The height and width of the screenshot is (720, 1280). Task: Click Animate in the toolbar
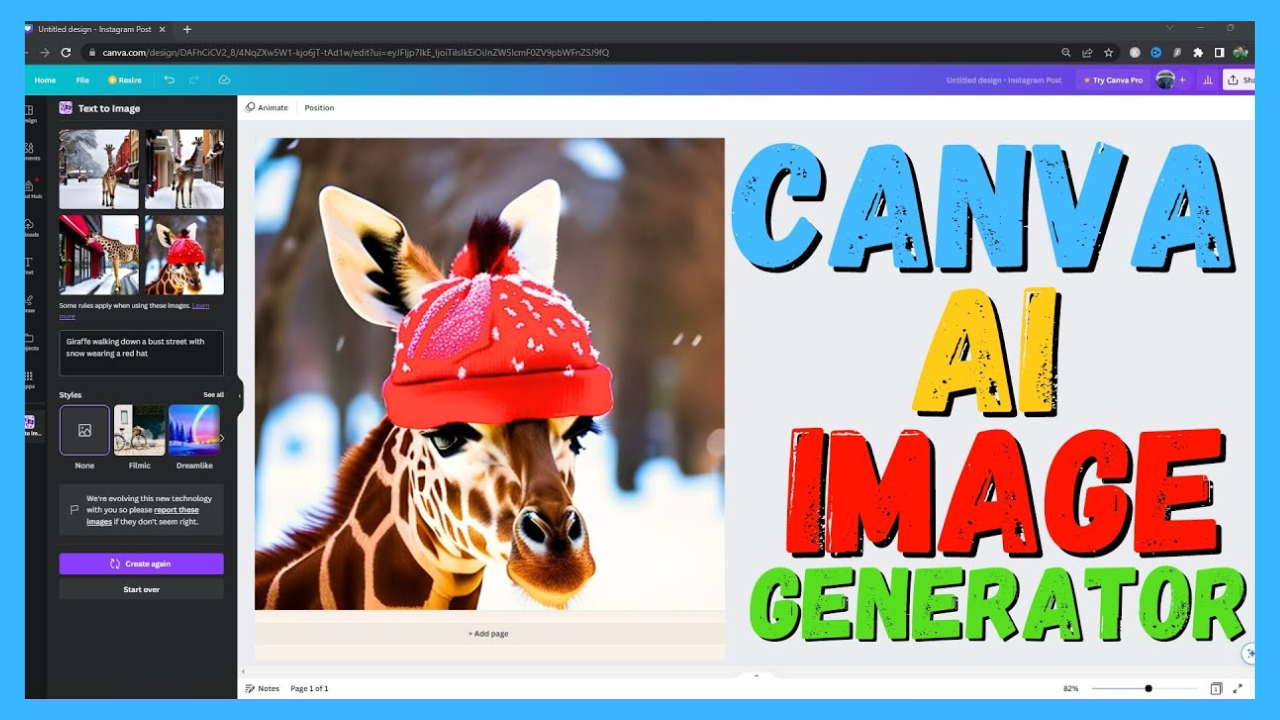[267, 107]
